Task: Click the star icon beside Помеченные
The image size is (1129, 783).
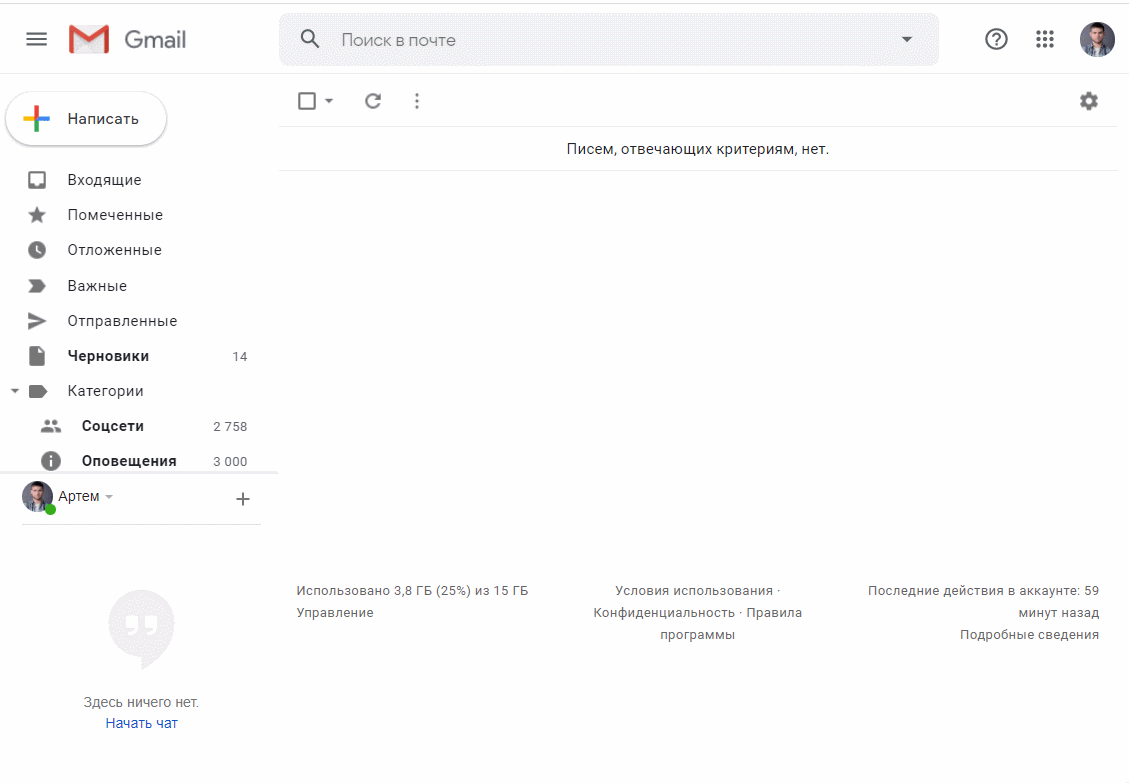Action: 37,215
